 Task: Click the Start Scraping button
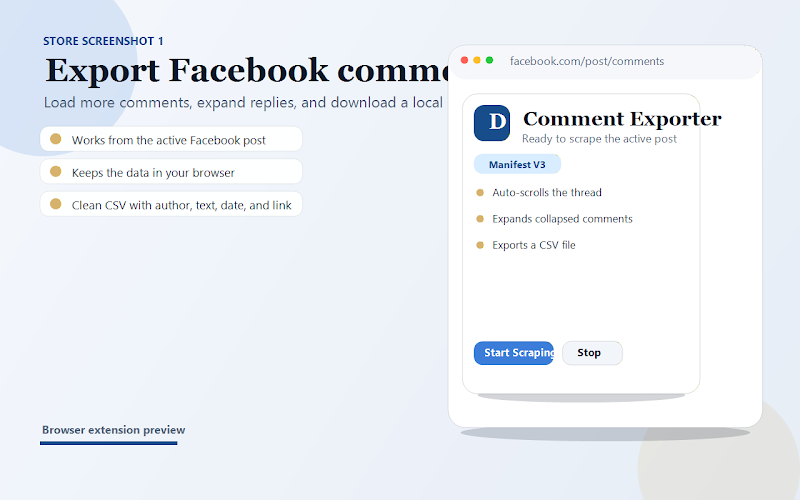(x=514, y=353)
